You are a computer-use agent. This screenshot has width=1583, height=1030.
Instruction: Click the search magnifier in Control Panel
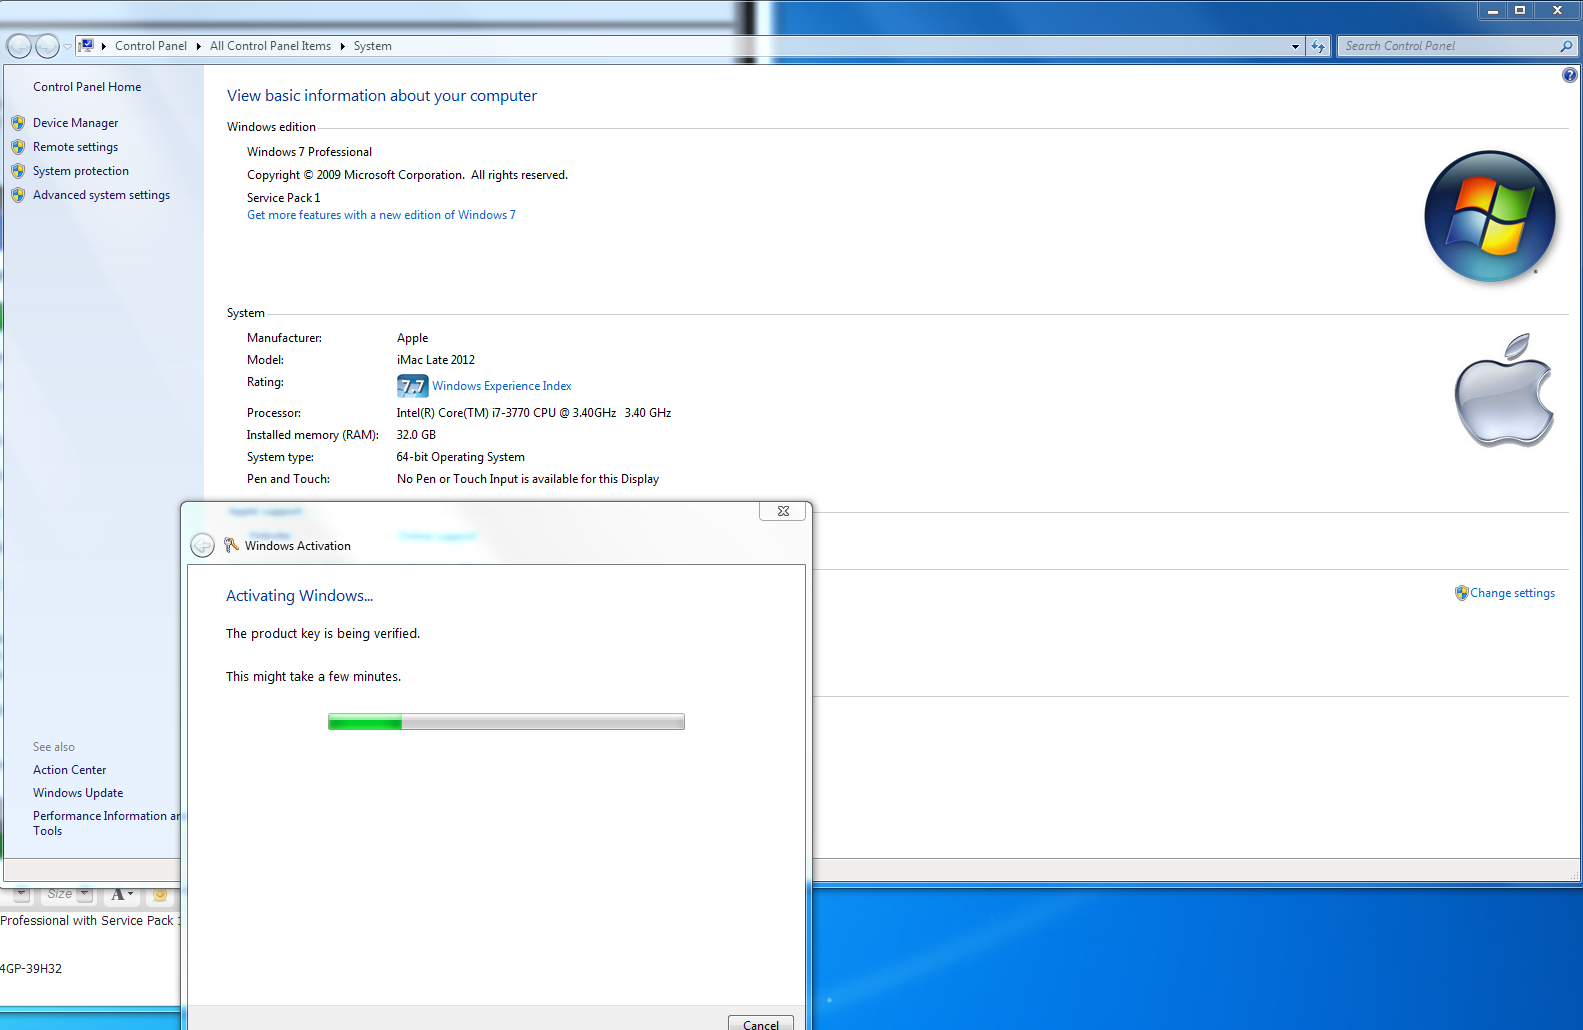click(1566, 46)
